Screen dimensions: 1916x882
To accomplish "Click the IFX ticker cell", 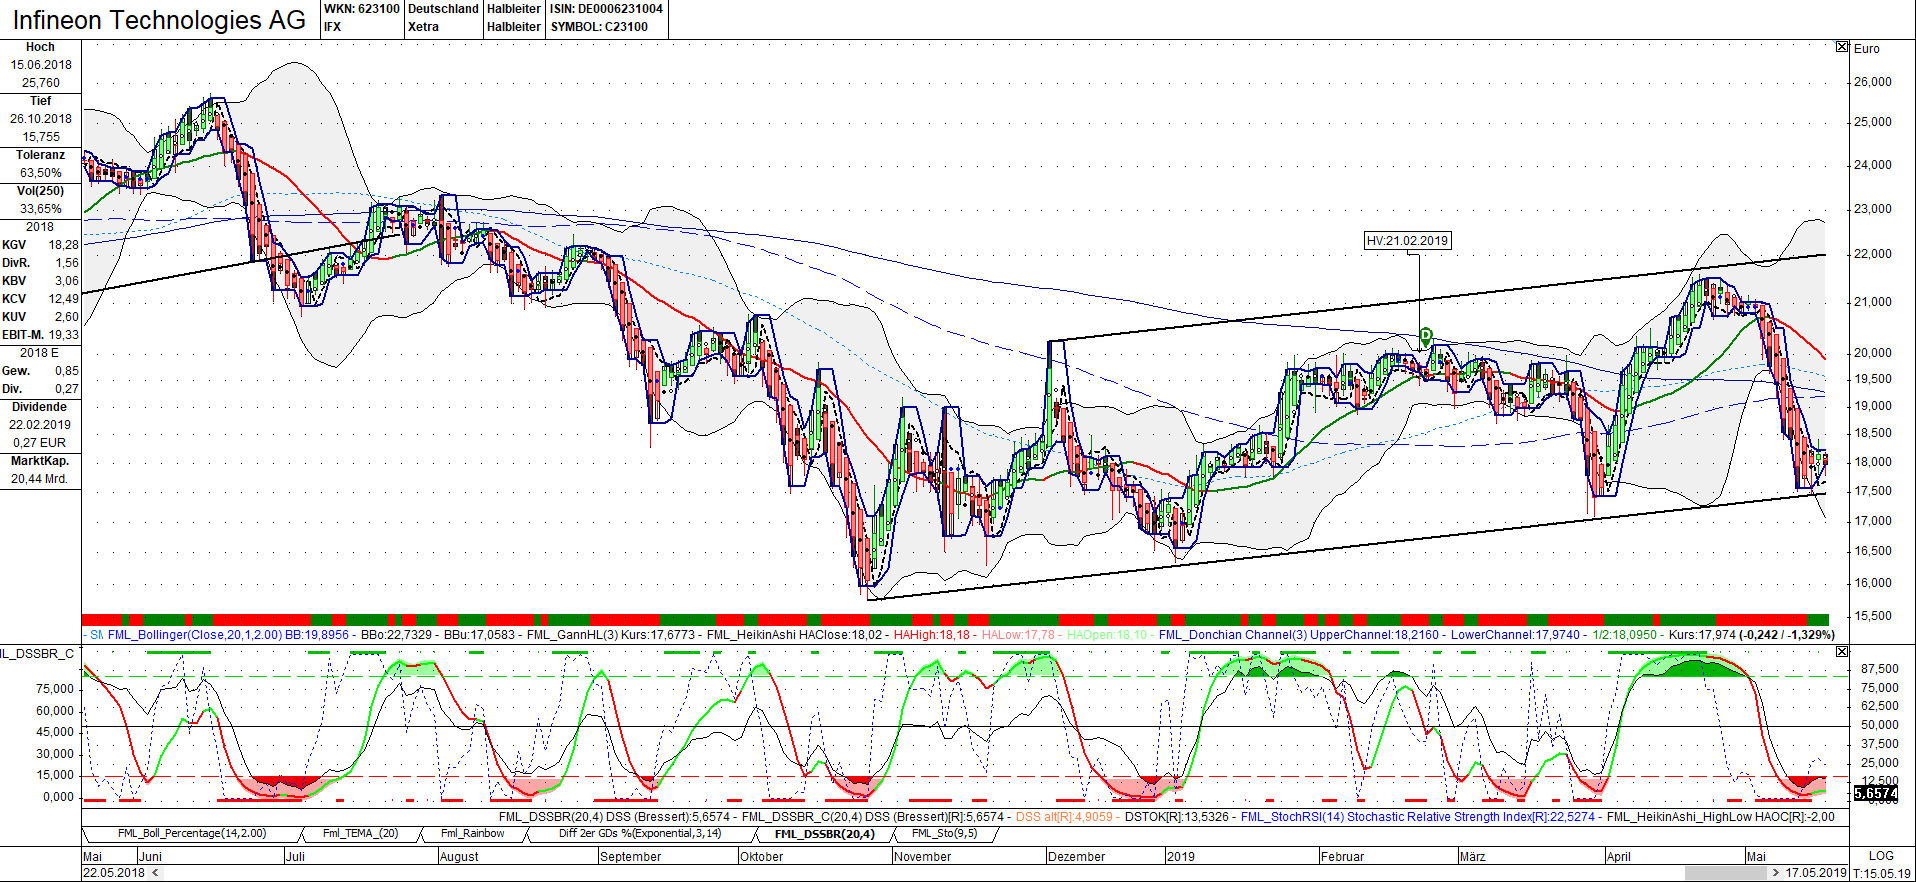I will (x=332, y=27).
